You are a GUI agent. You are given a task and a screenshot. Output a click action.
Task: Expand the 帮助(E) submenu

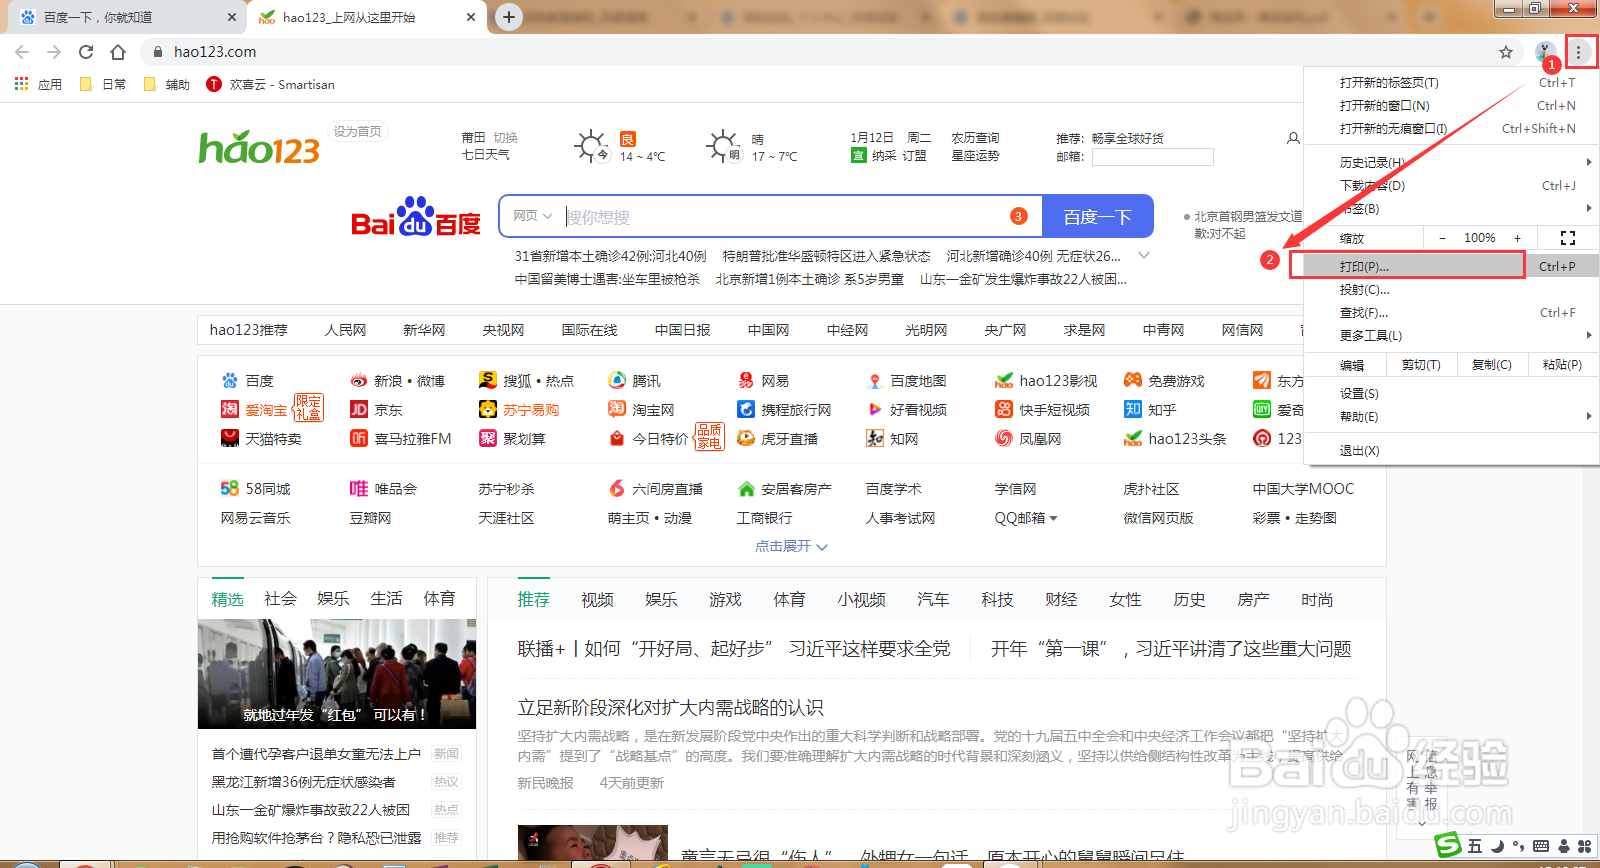pyautogui.click(x=1451, y=417)
